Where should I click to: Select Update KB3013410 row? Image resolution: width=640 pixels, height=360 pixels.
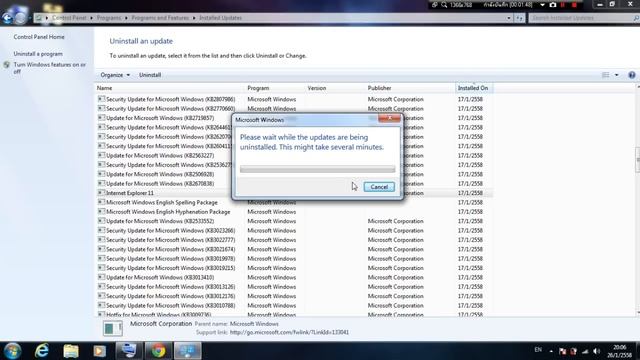click(x=294, y=278)
